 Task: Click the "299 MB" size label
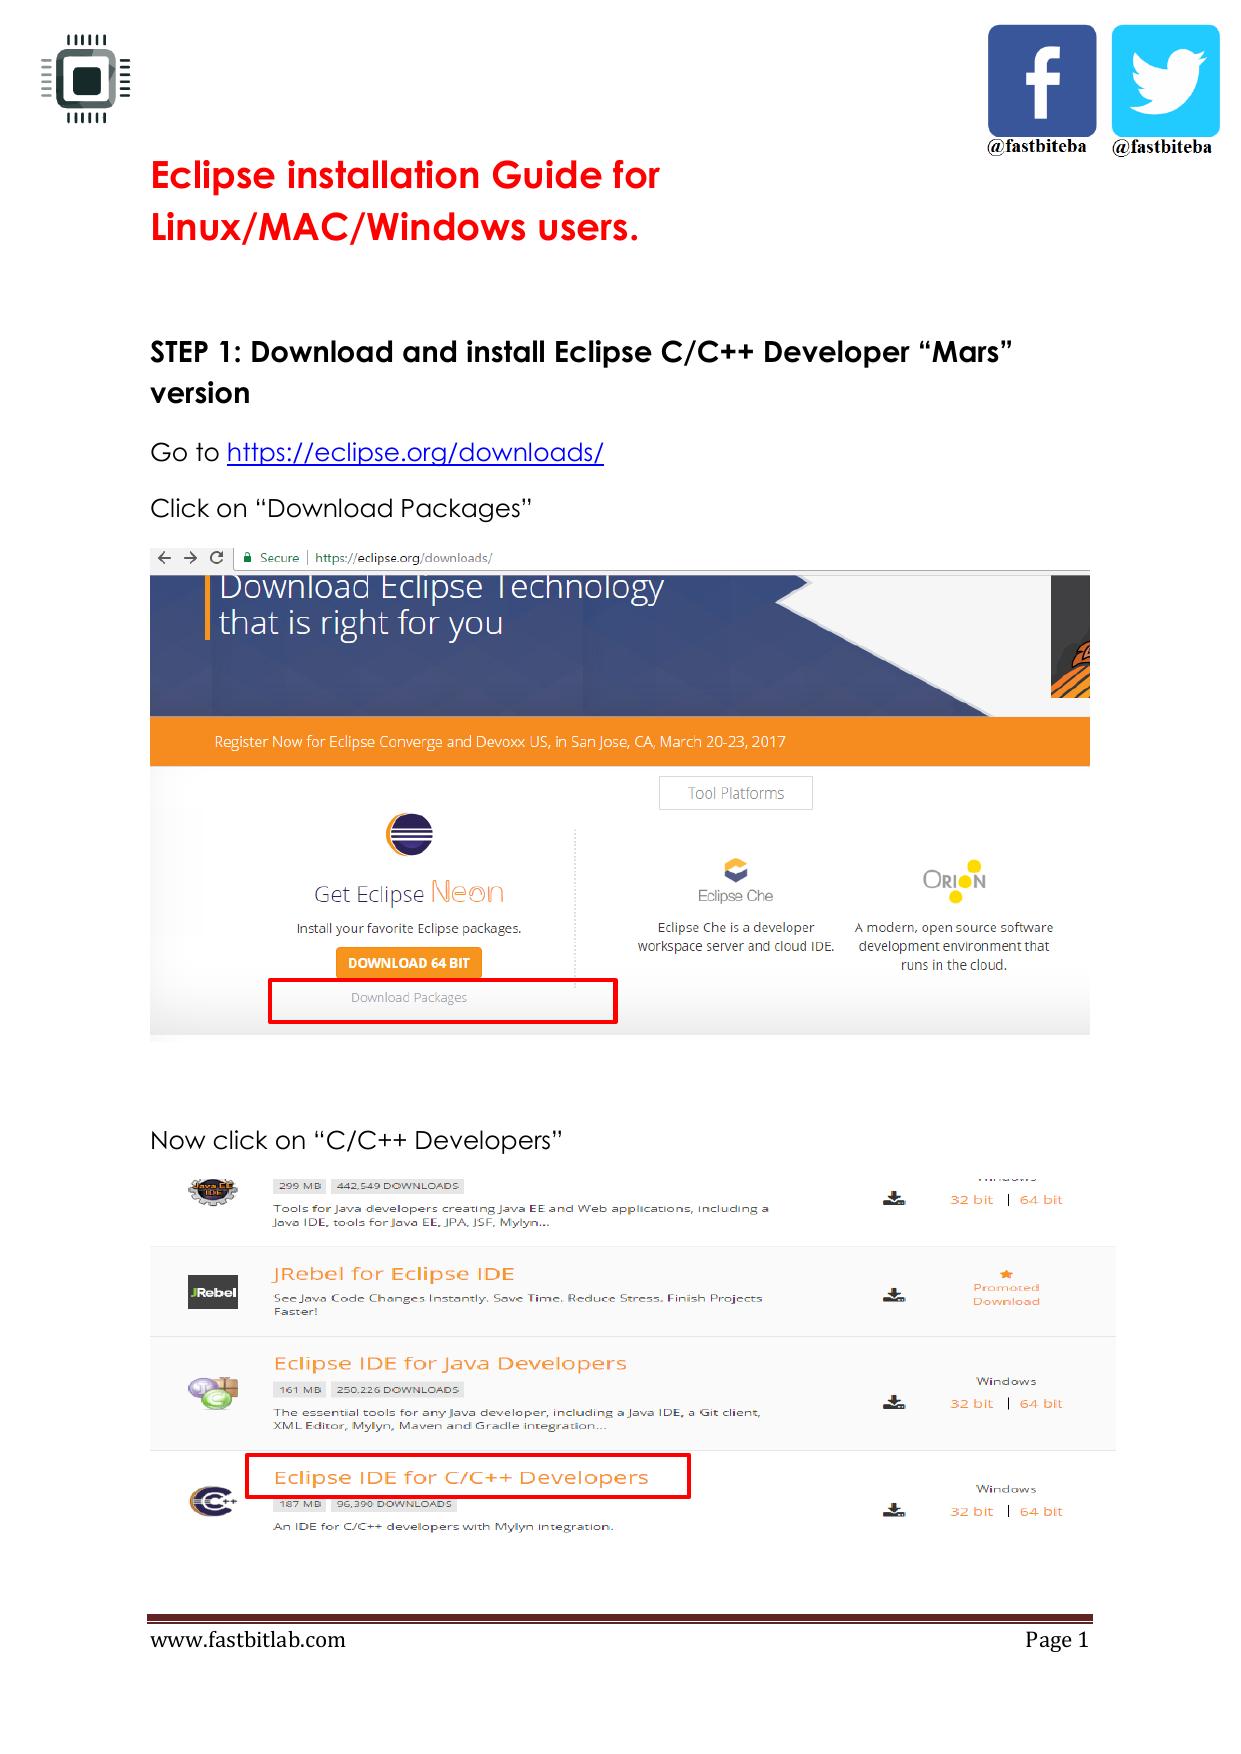299,1186
